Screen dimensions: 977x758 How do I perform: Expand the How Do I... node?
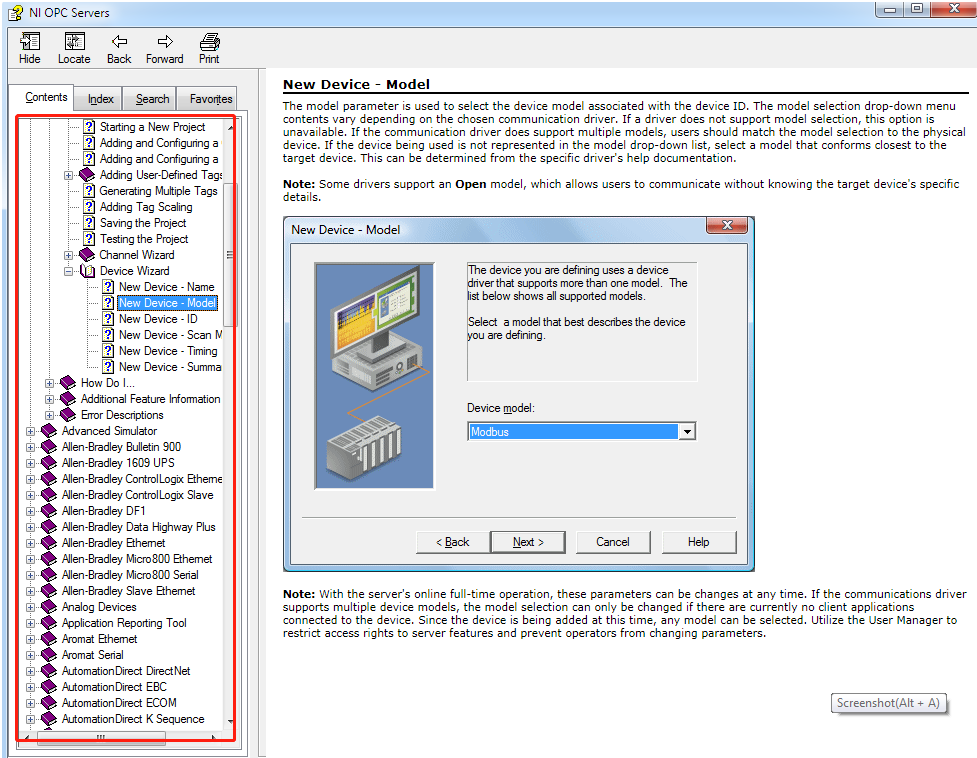point(49,384)
